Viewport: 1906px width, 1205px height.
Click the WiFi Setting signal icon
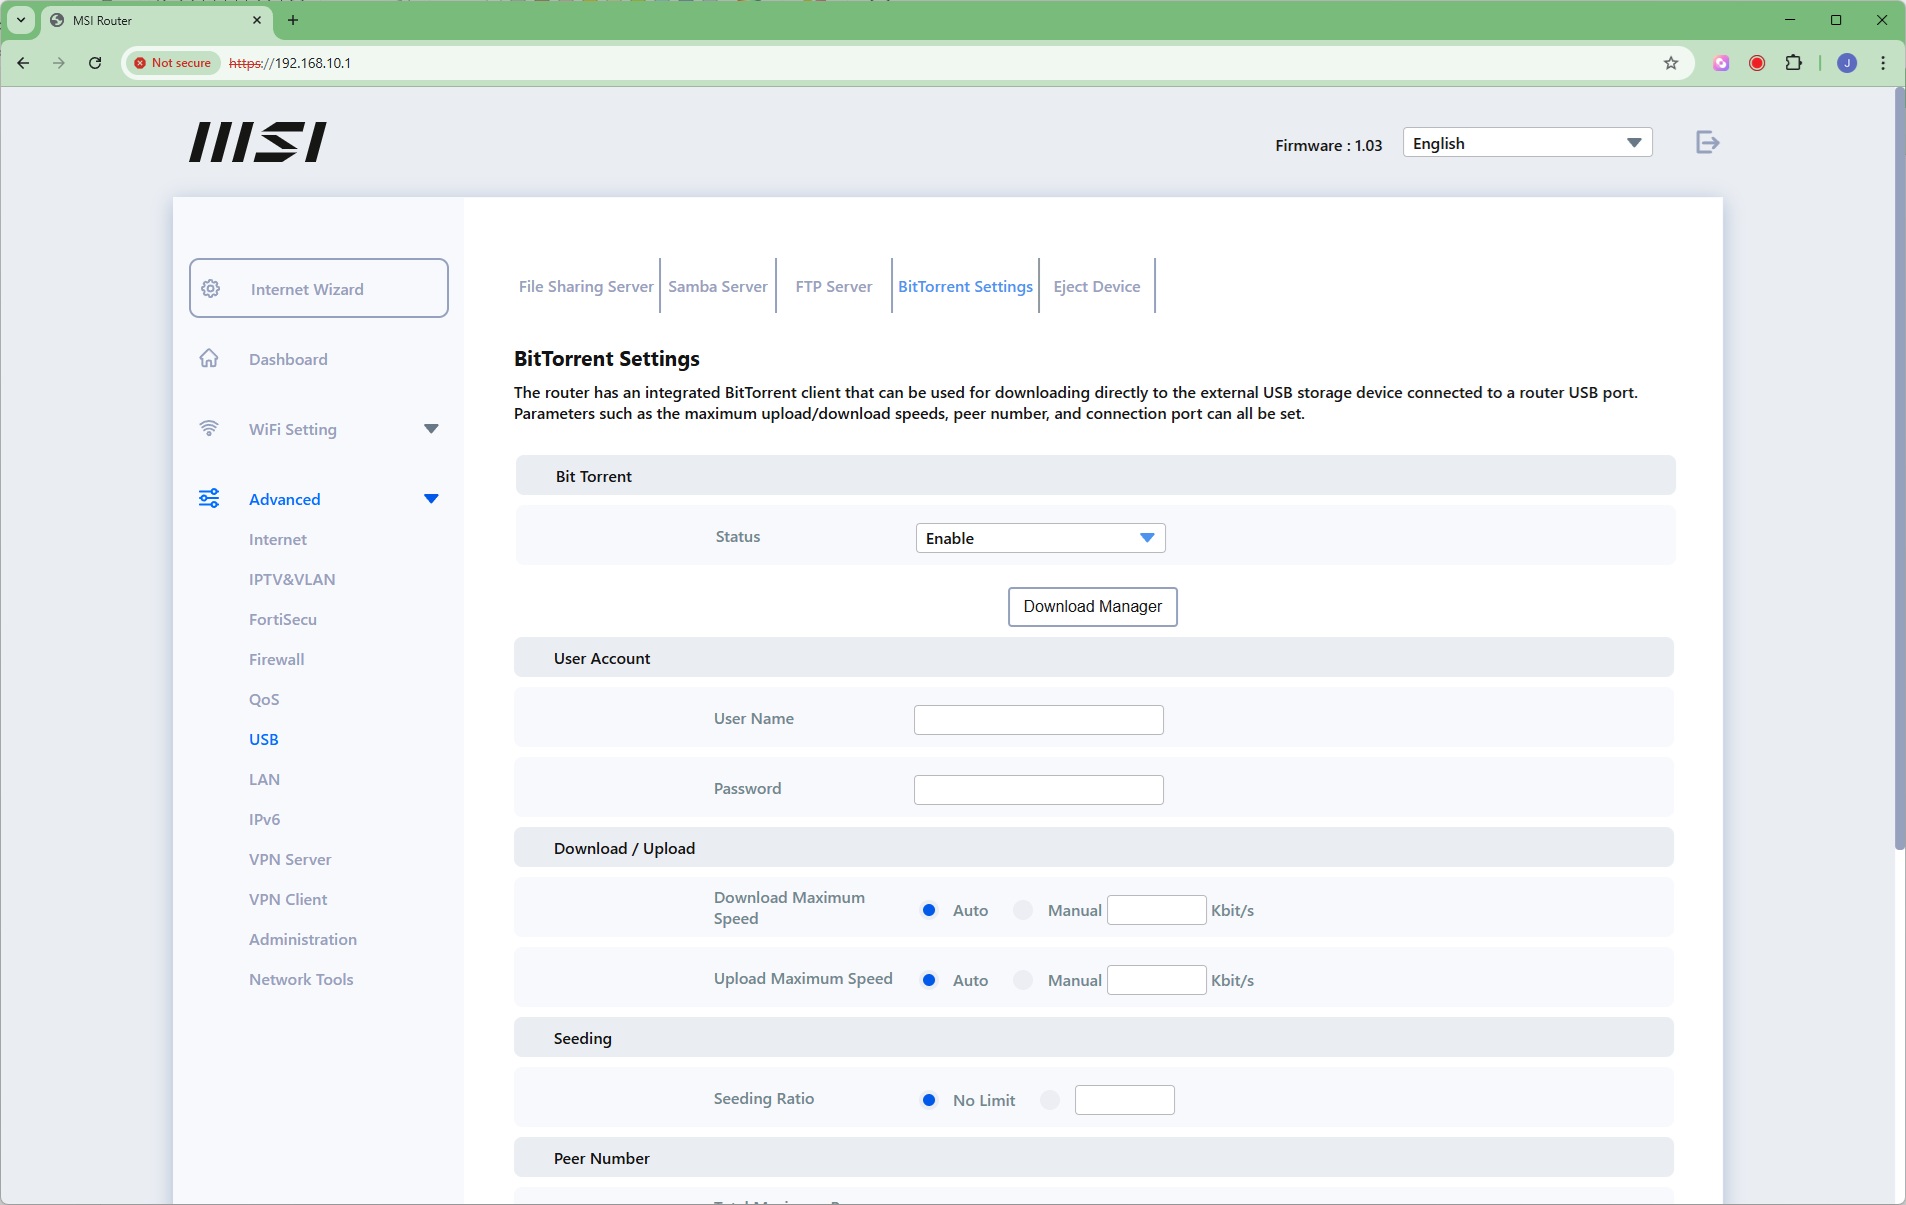209,429
